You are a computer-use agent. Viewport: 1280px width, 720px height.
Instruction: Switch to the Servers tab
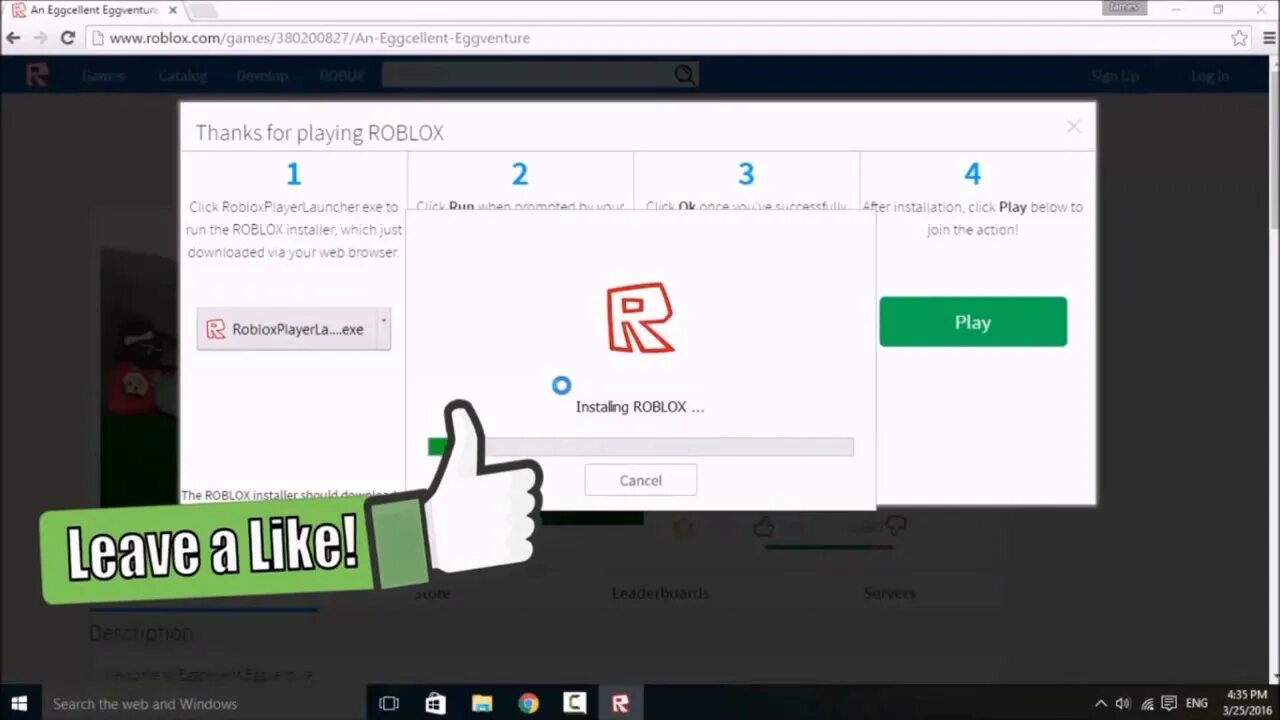[x=889, y=593]
